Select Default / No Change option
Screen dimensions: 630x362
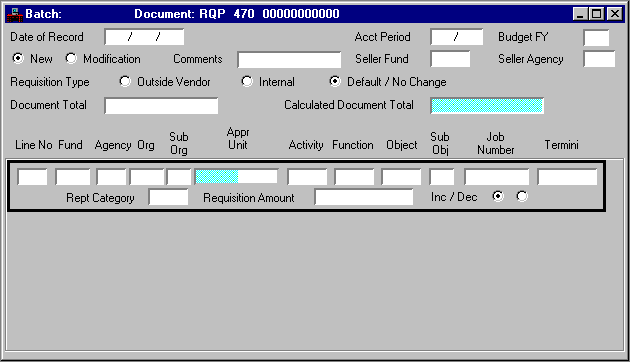point(334,82)
